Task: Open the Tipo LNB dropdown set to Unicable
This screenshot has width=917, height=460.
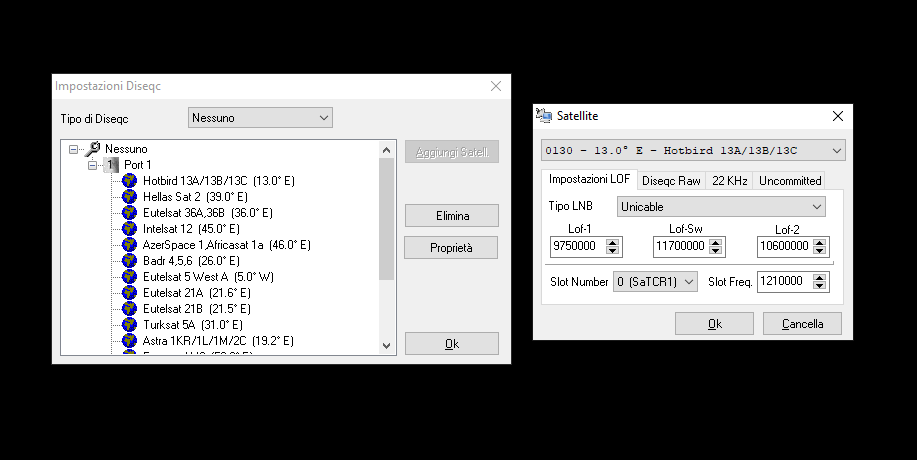Action: (x=721, y=206)
